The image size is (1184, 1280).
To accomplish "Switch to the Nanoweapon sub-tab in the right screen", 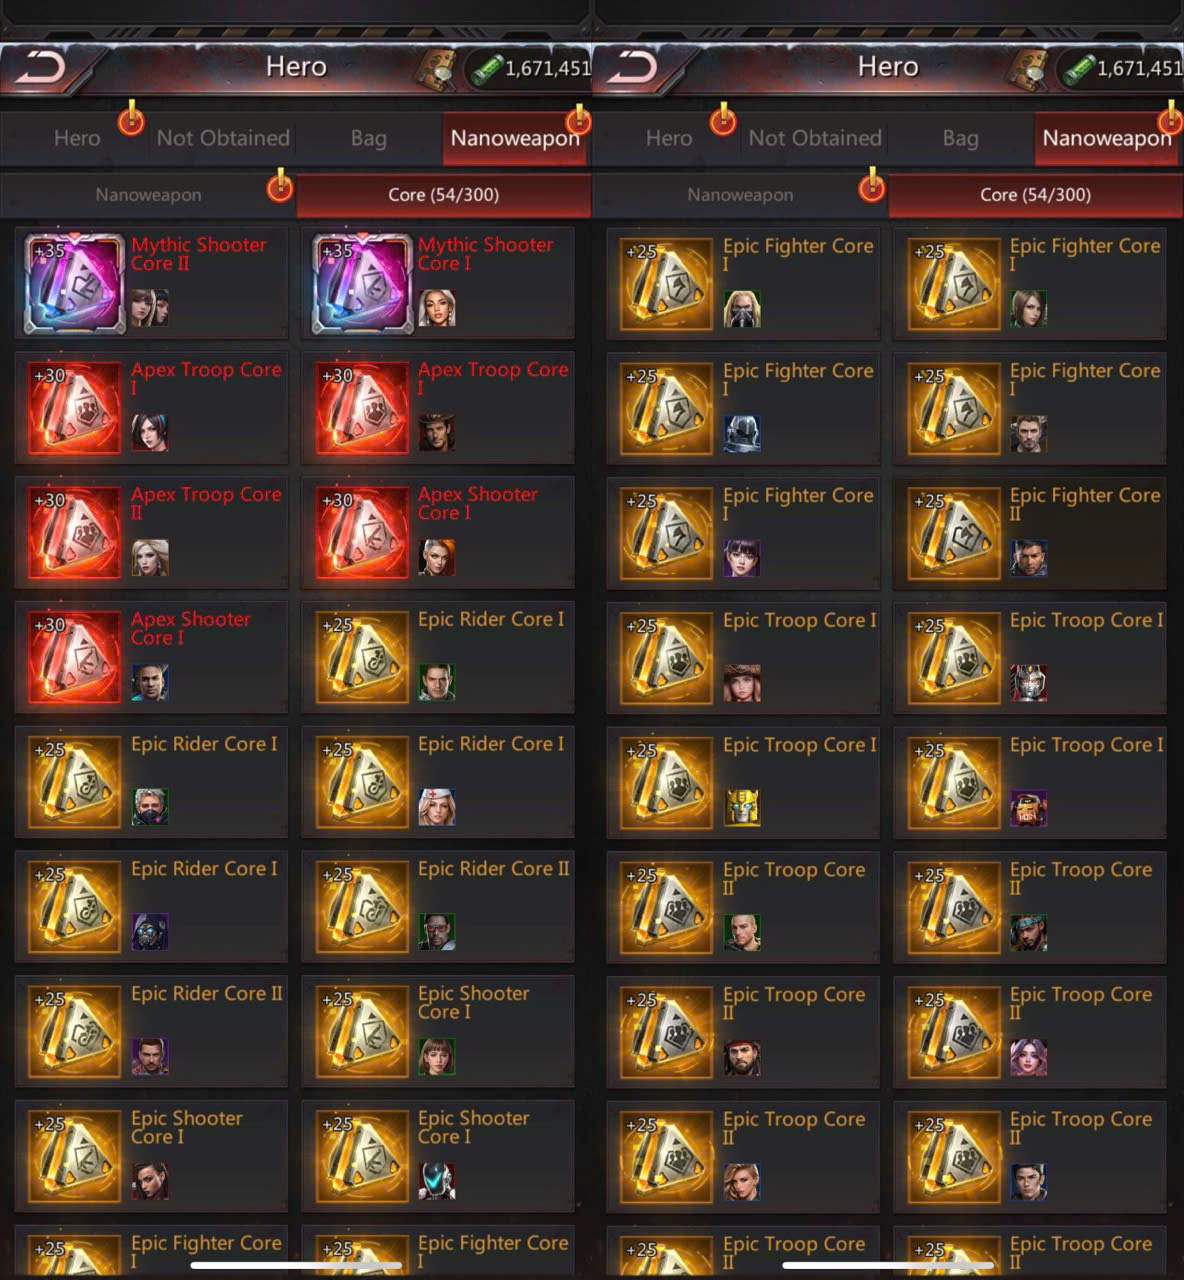I will pos(740,195).
